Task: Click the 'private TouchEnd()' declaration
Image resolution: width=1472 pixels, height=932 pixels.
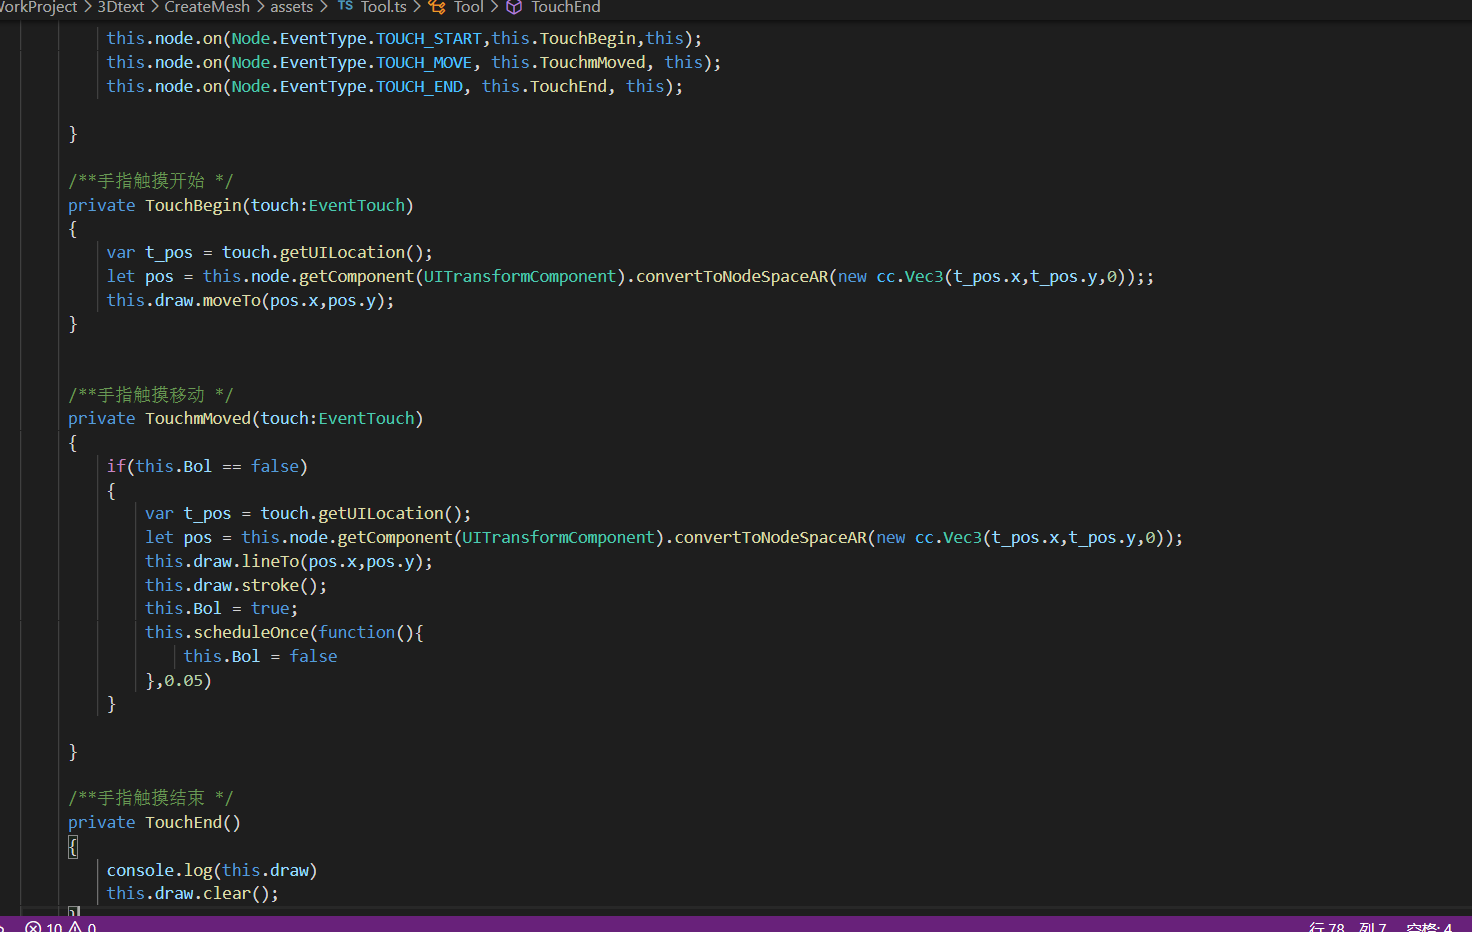Action: (154, 822)
